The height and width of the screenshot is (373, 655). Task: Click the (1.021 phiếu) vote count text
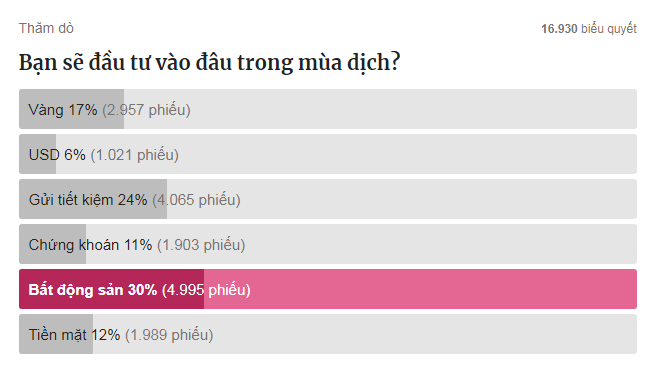tap(135, 155)
